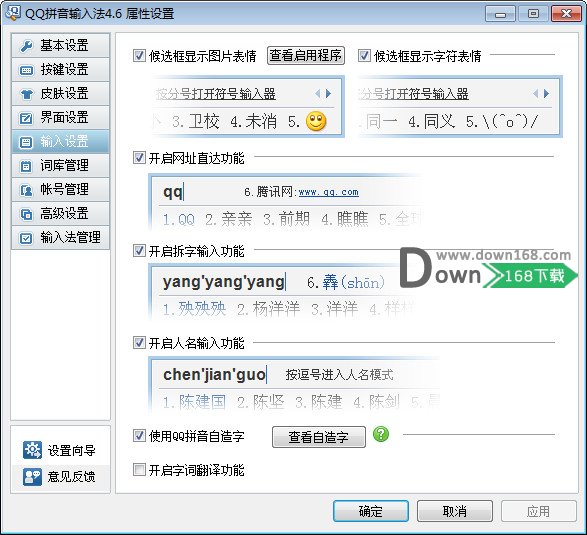The width and height of the screenshot is (587, 535).
Task: Enable 开启字词翻译功能 checkbox
Action: click(139, 469)
